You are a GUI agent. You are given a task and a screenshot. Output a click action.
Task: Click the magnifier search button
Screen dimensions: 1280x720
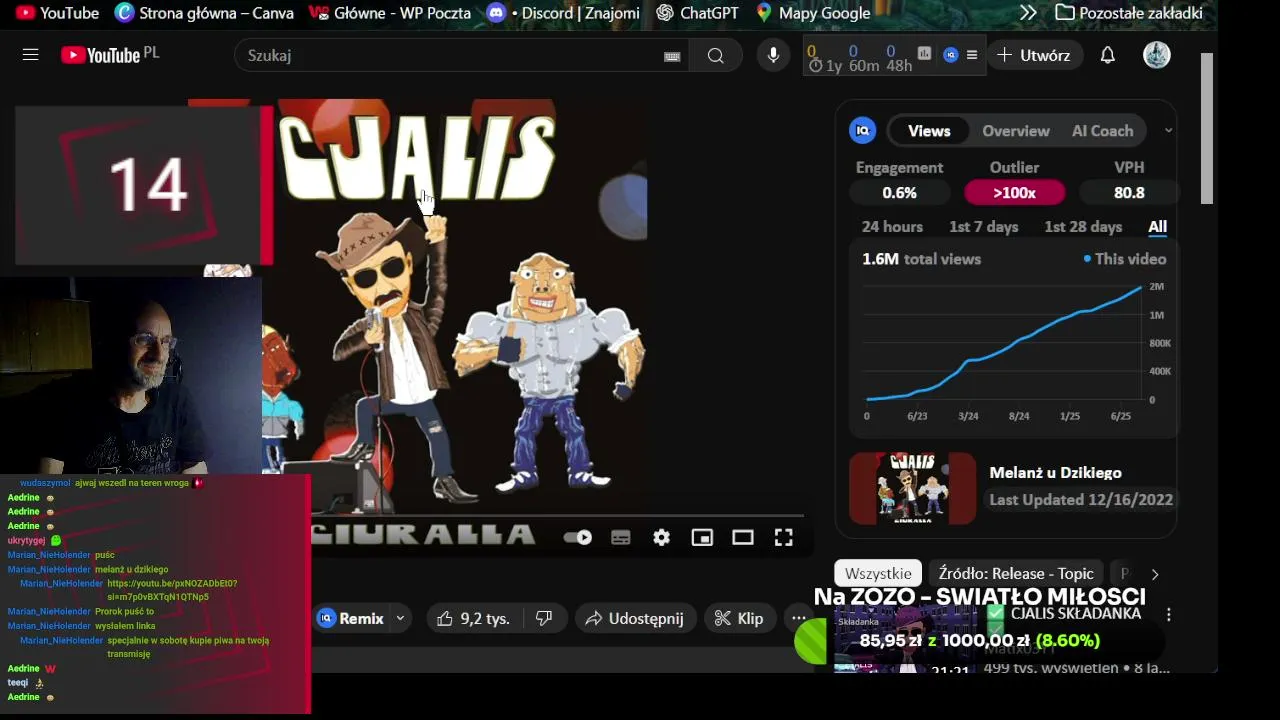715,56
